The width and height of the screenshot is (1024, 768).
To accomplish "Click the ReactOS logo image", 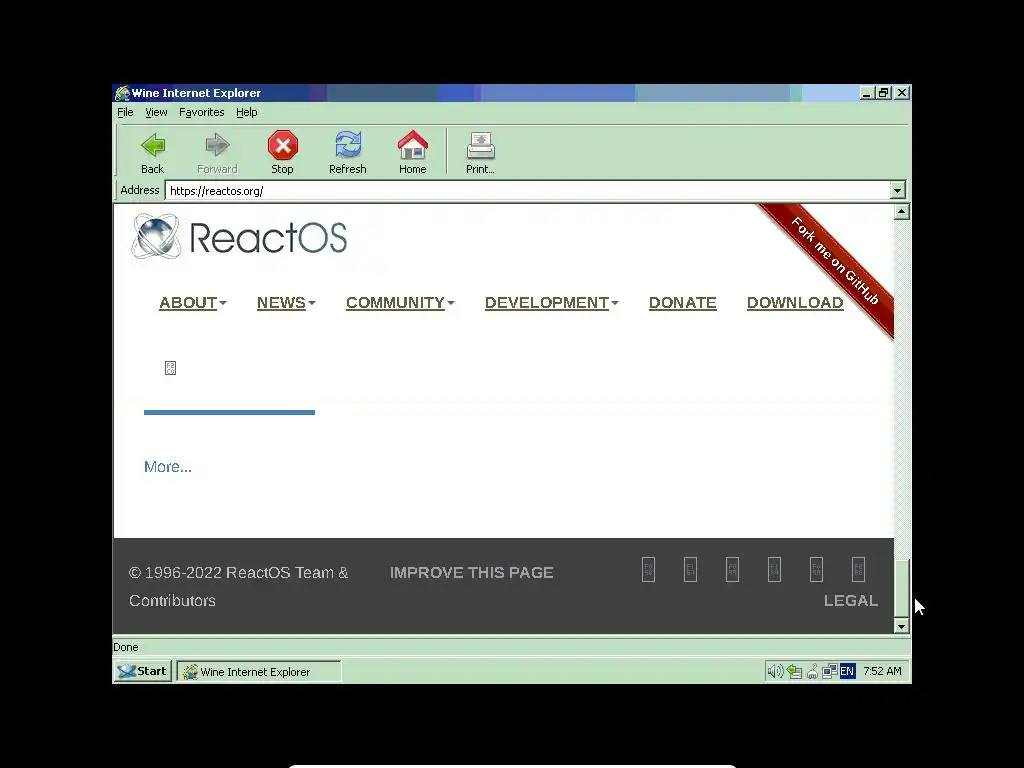I will 239,236.
